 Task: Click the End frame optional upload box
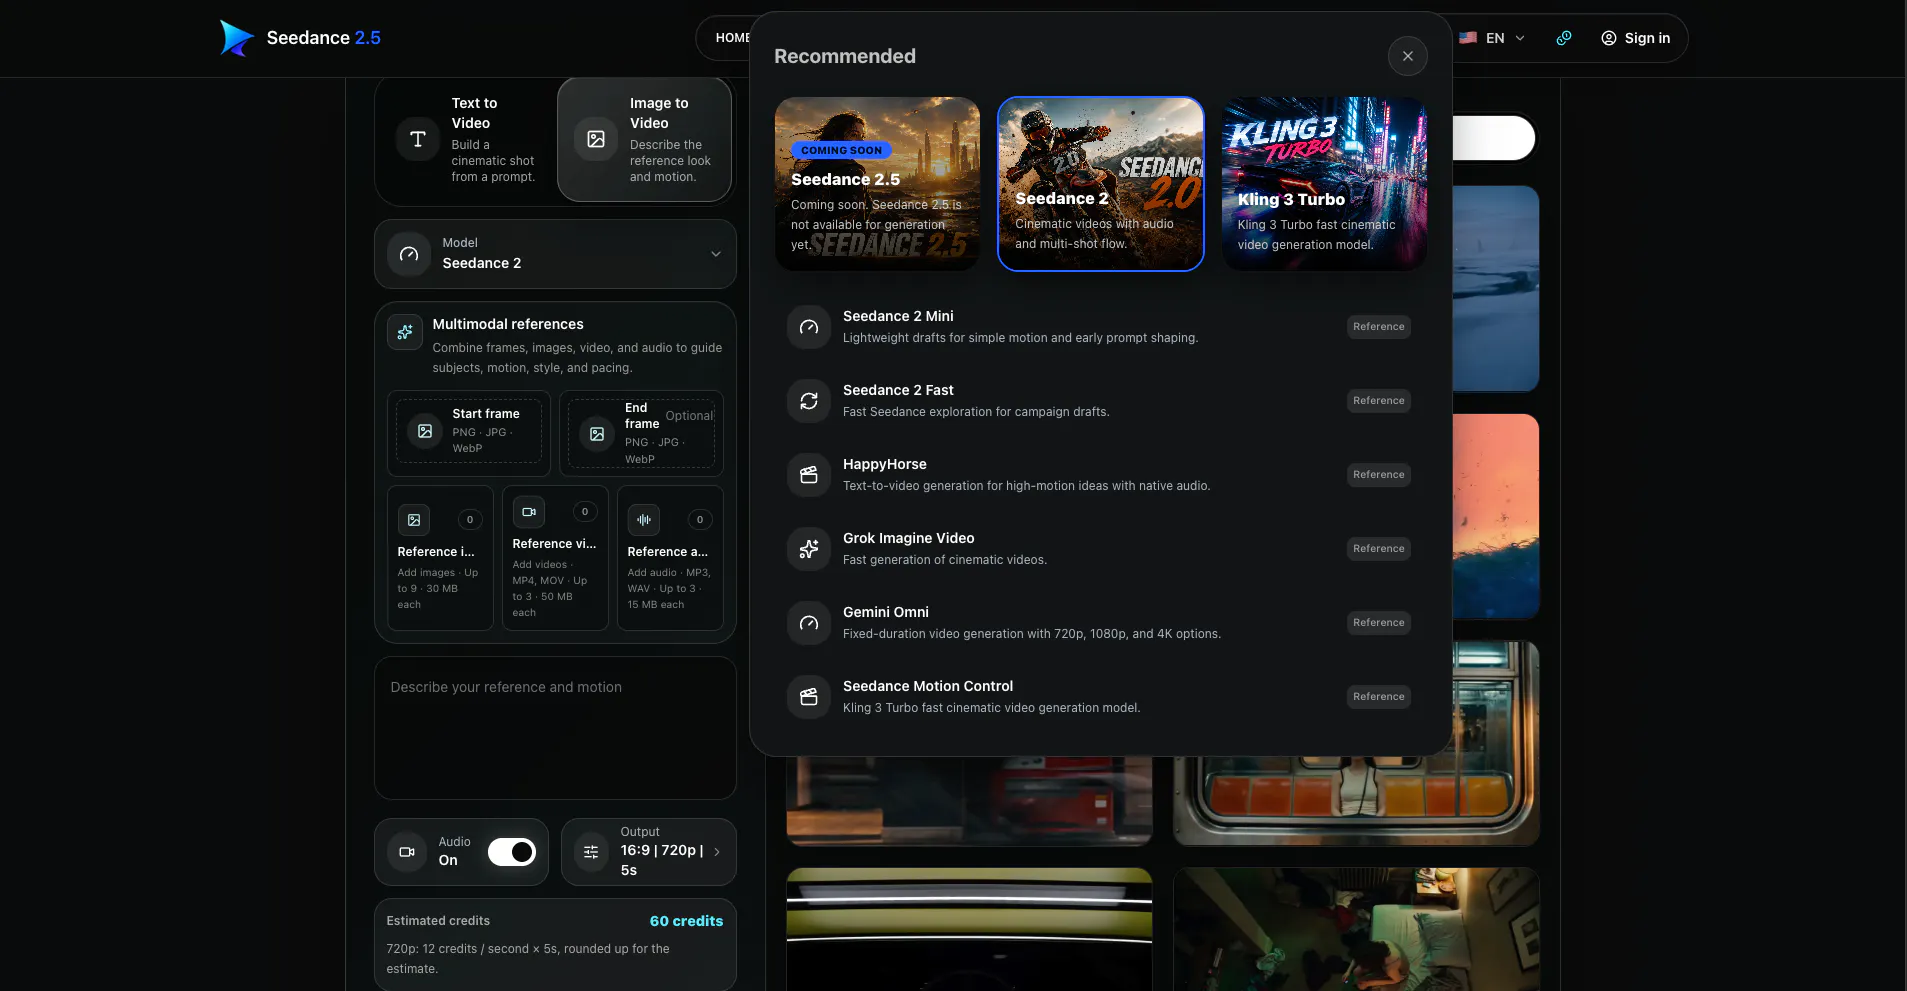coord(641,434)
